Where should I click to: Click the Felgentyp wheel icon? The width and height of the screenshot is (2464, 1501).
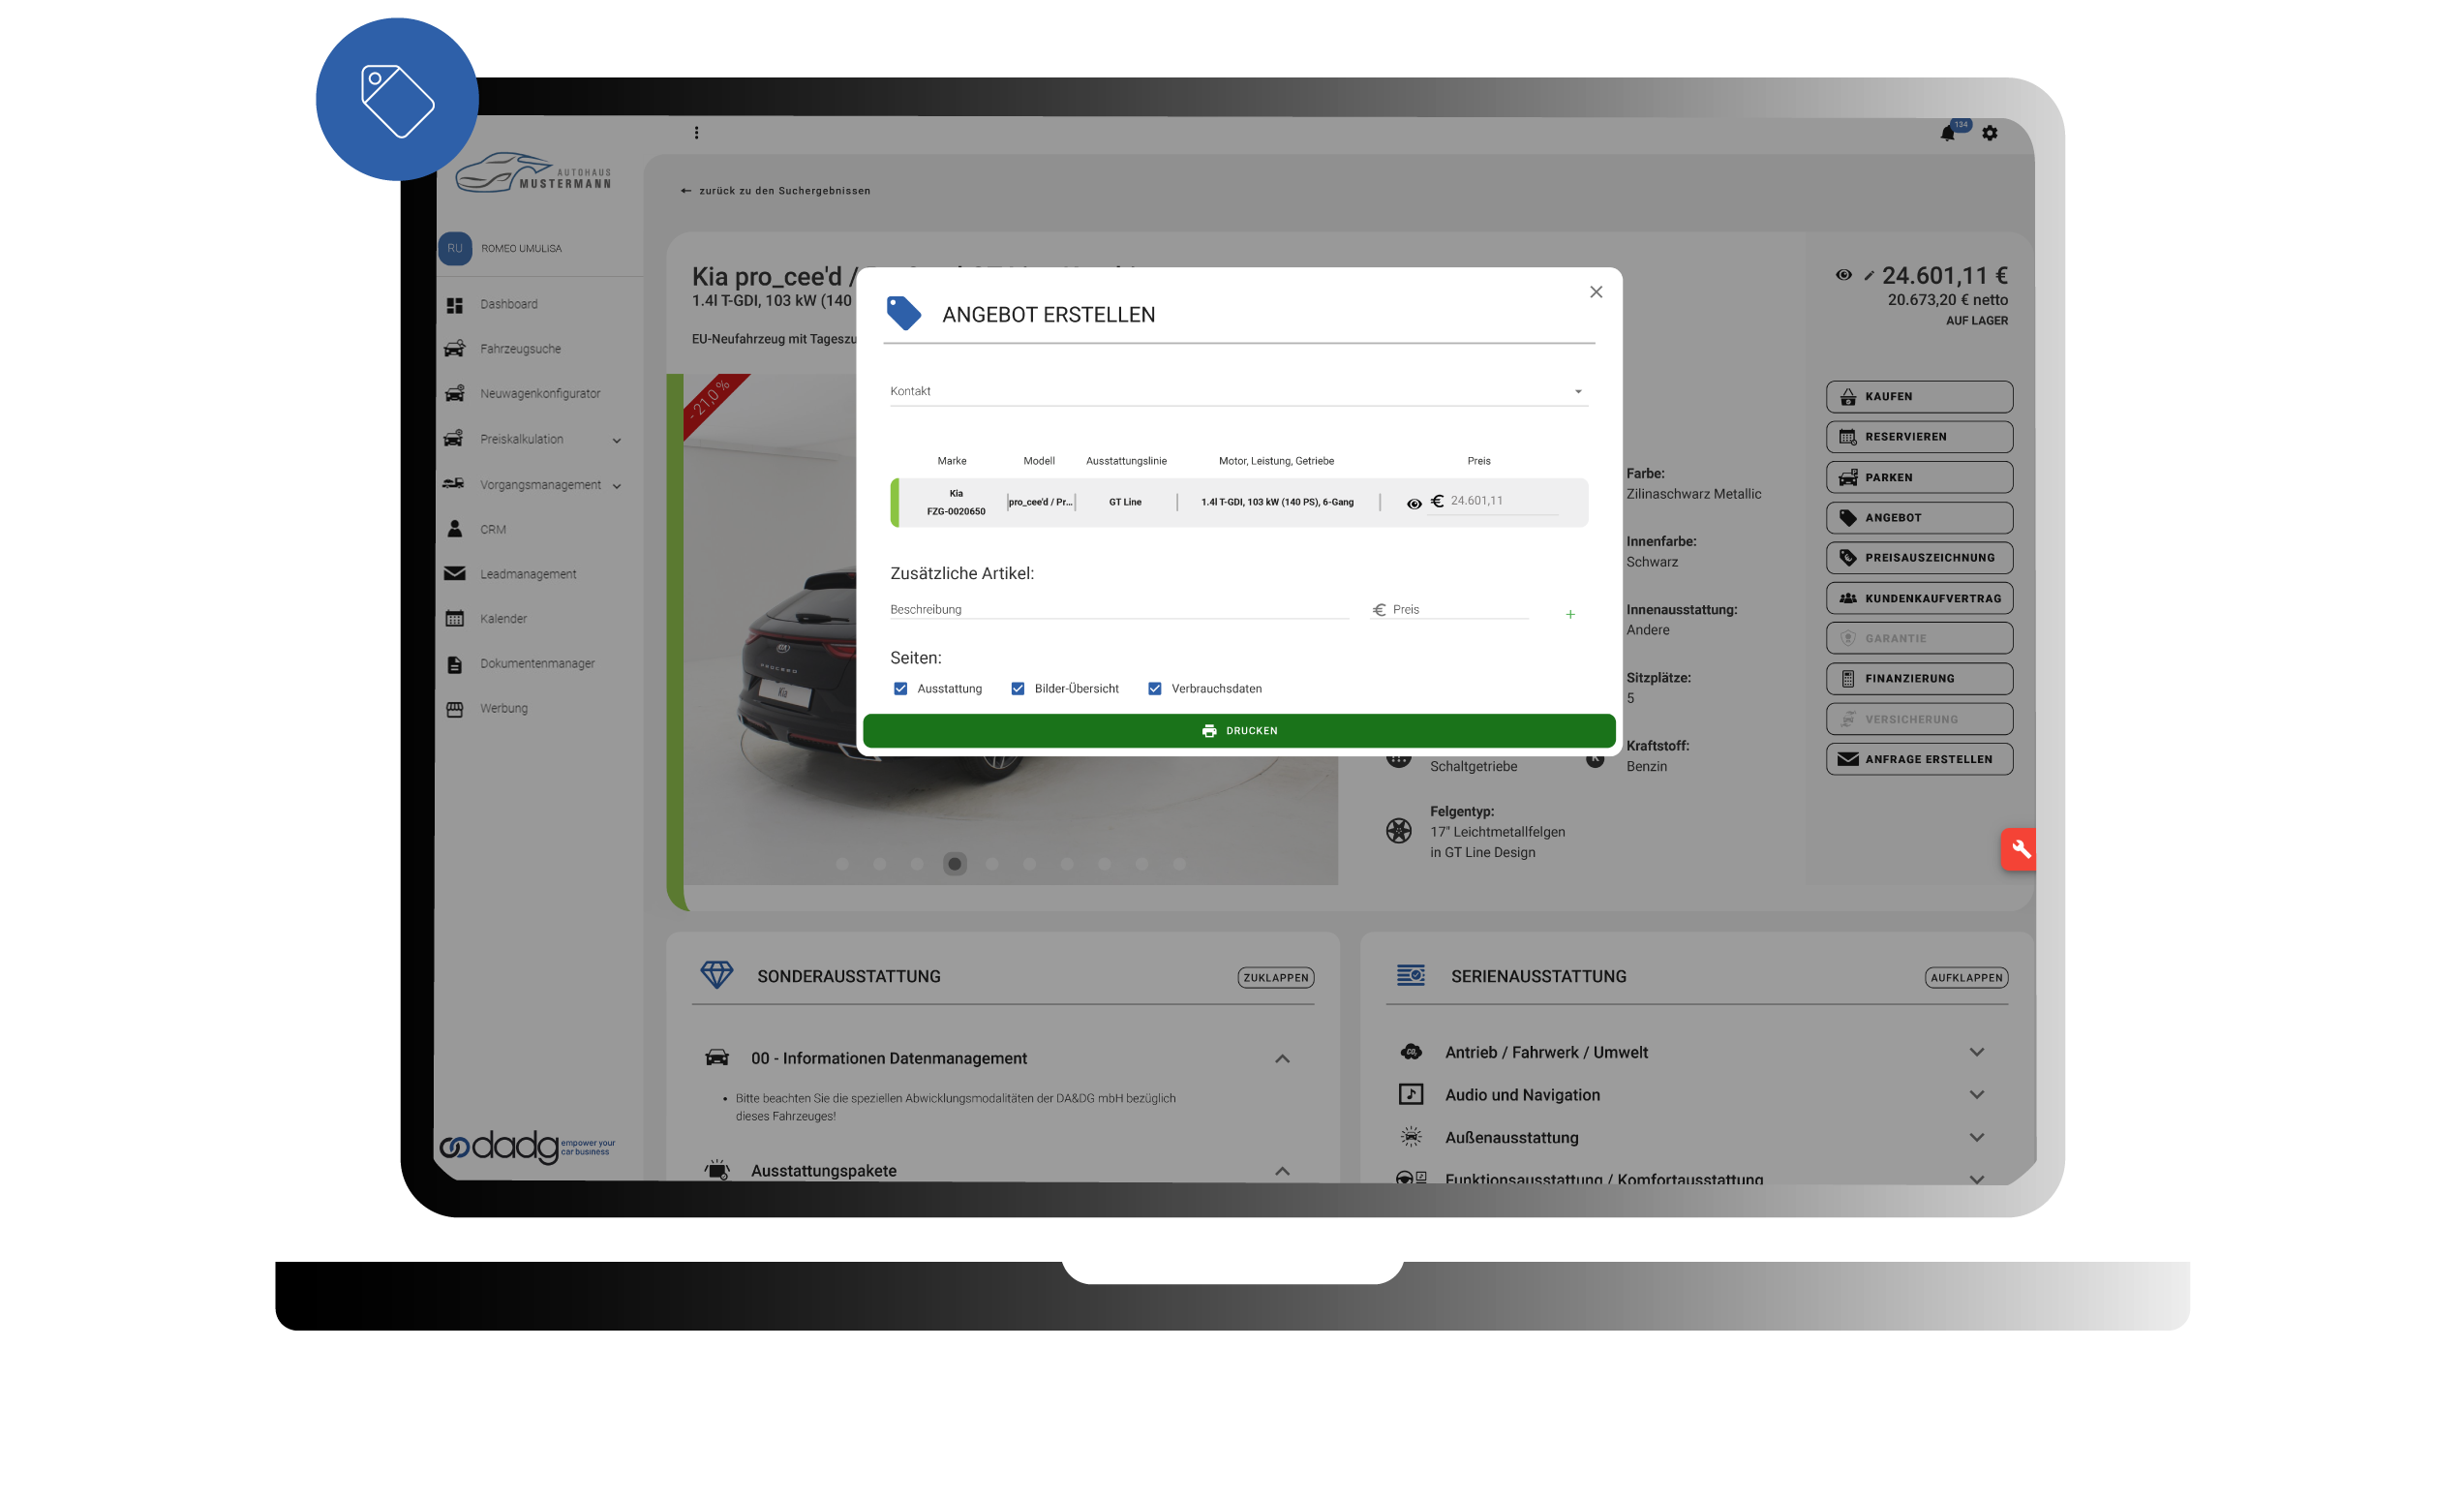[x=1399, y=831]
